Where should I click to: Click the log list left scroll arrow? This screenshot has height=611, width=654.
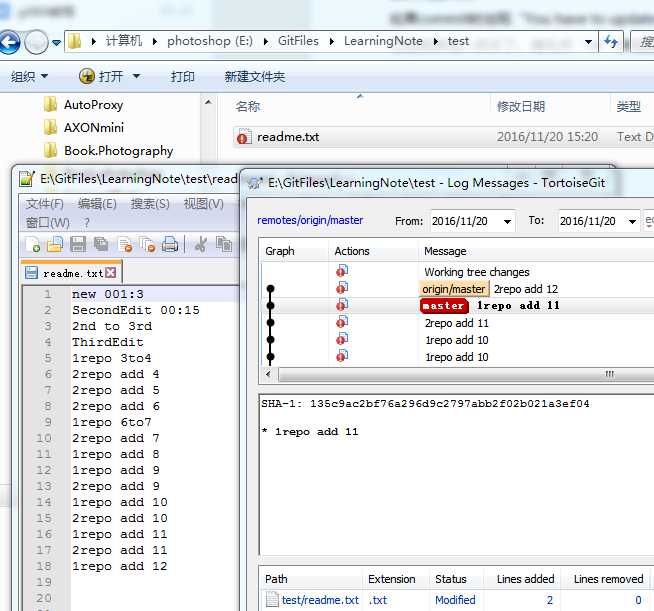tap(268, 374)
